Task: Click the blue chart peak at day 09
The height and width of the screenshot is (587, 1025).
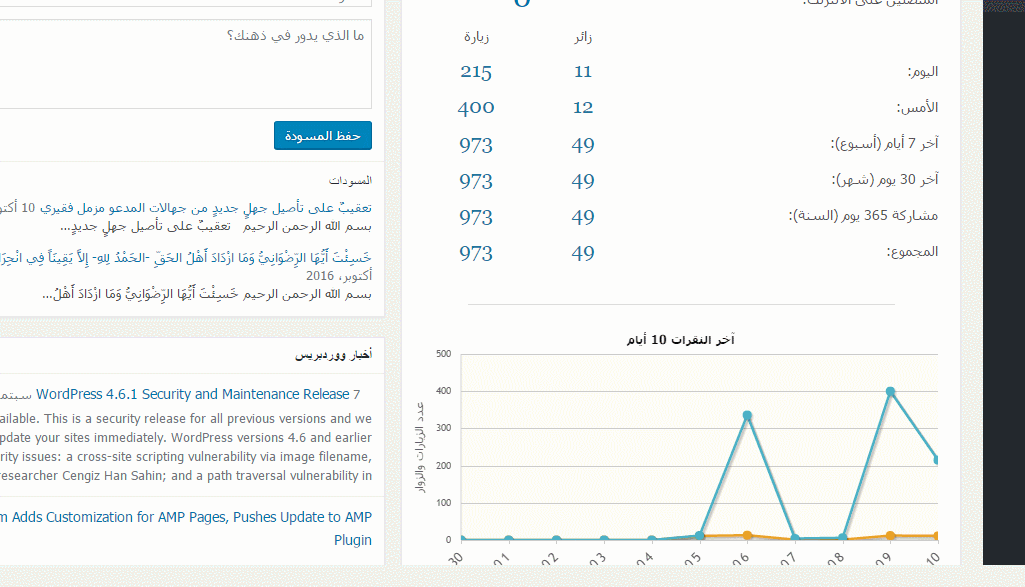Action: tap(890, 392)
